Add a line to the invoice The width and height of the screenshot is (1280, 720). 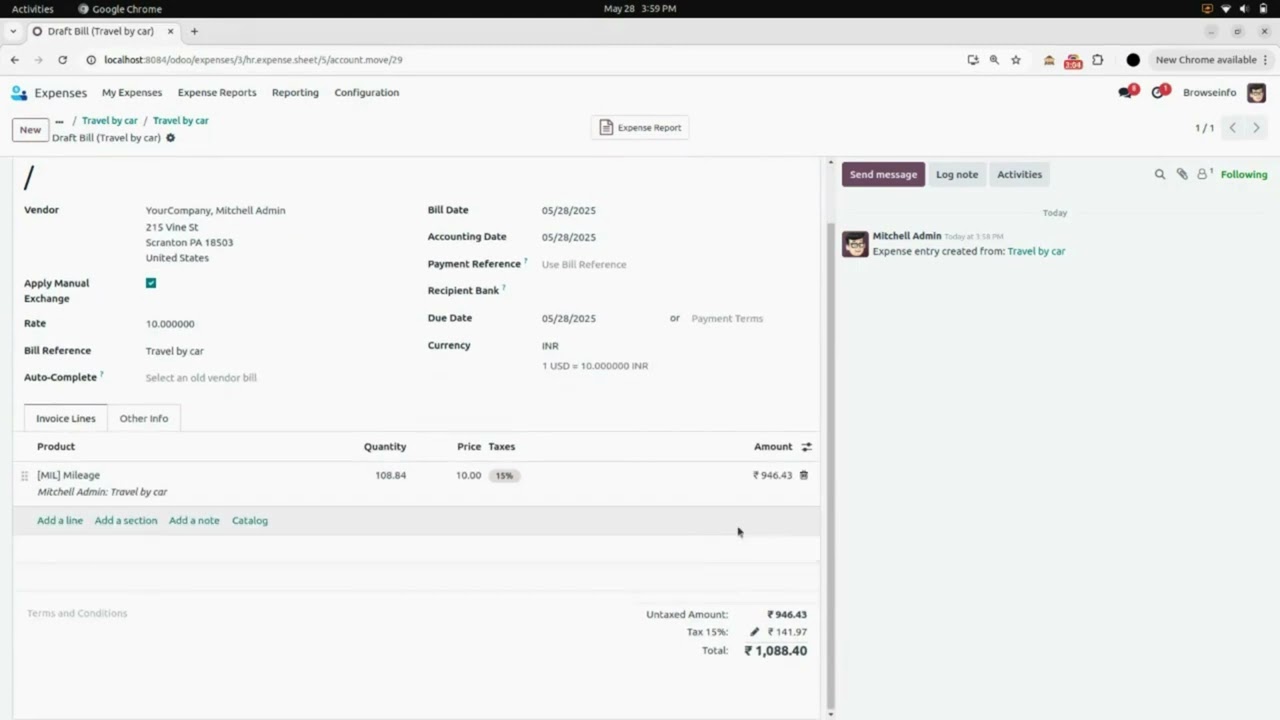[x=60, y=520]
